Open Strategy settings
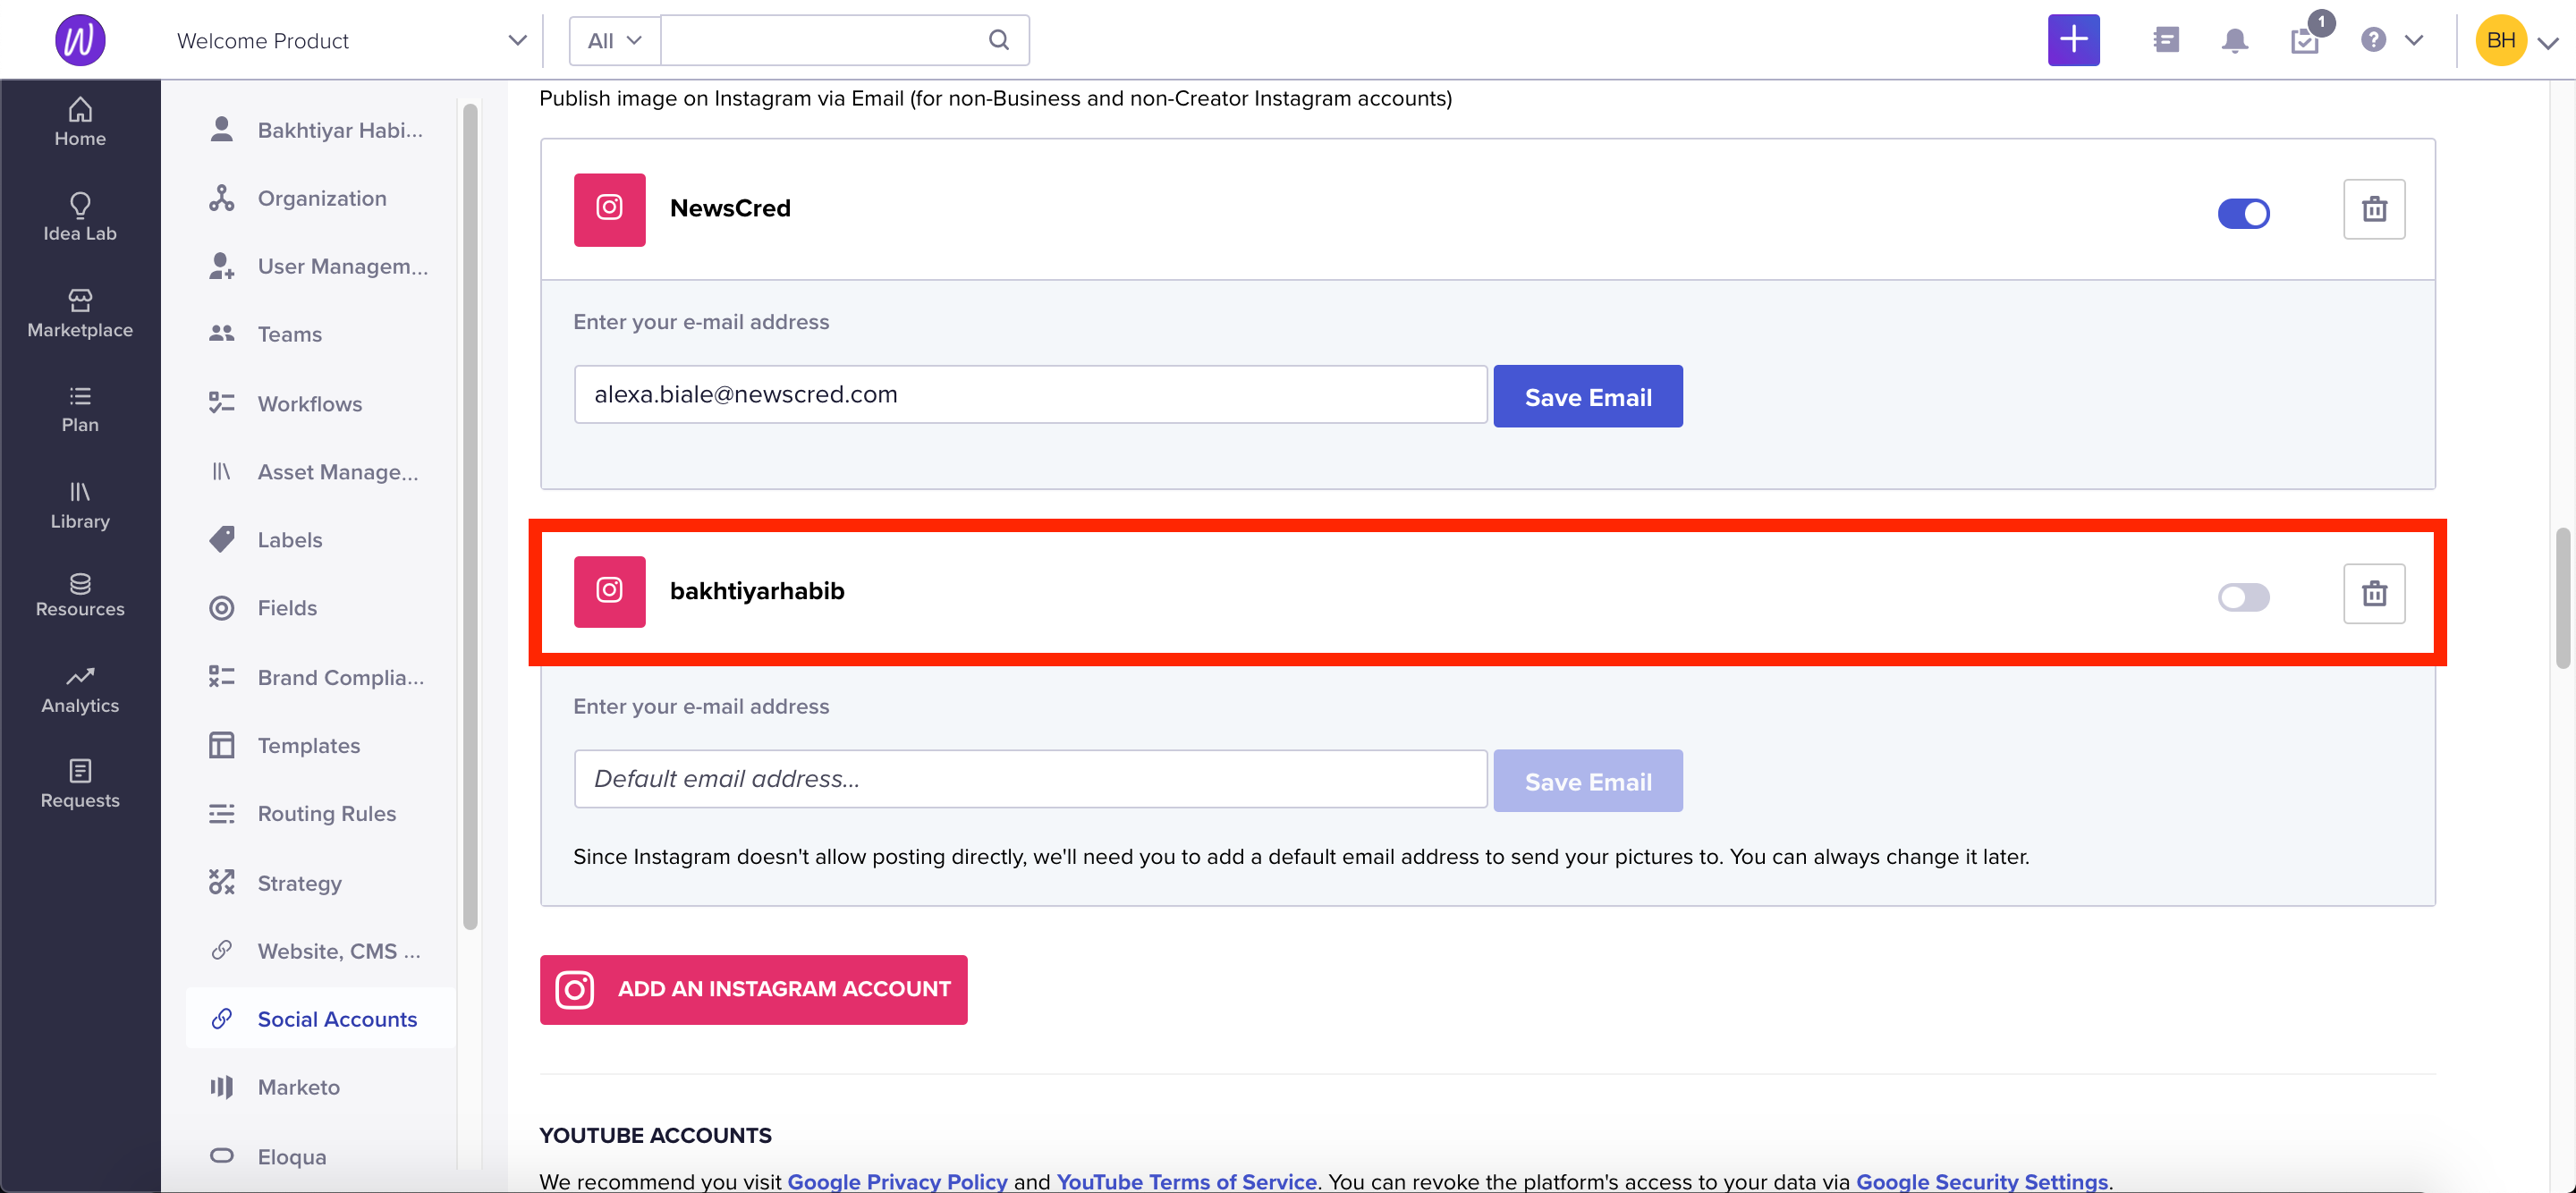 tap(320, 882)
